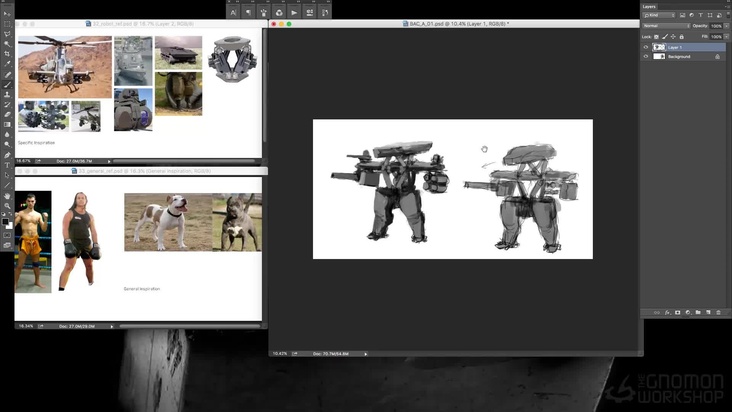Open the Normal blend mode dropdown
732x412 pixels.
click(x=665, y=26)
